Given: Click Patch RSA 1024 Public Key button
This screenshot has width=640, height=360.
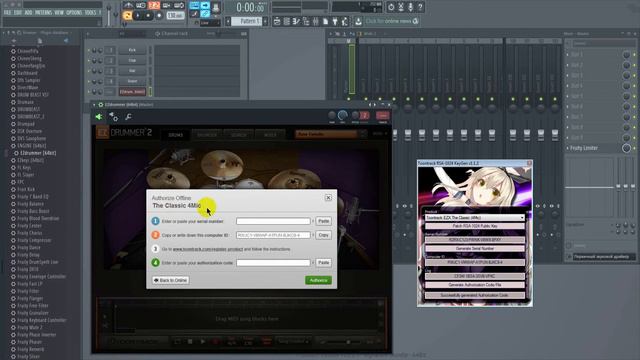Looking at the screenshot, I should click(475, 226).
